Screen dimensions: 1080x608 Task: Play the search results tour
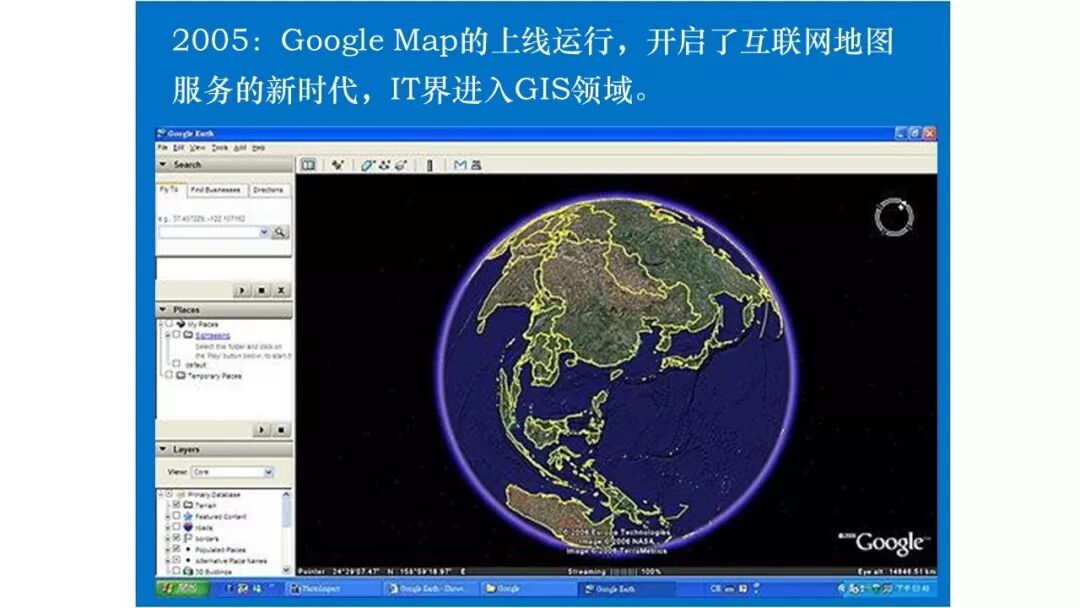242,291
